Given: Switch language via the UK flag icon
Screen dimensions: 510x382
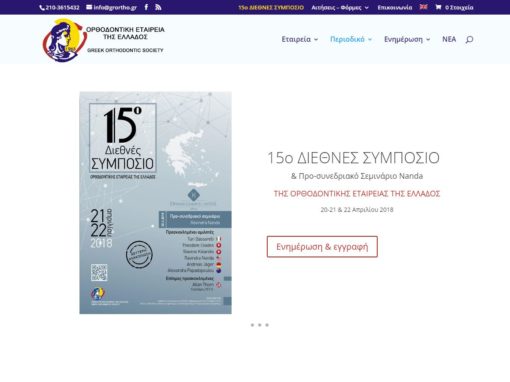Looking at the screenshot, I should (423, 7).
